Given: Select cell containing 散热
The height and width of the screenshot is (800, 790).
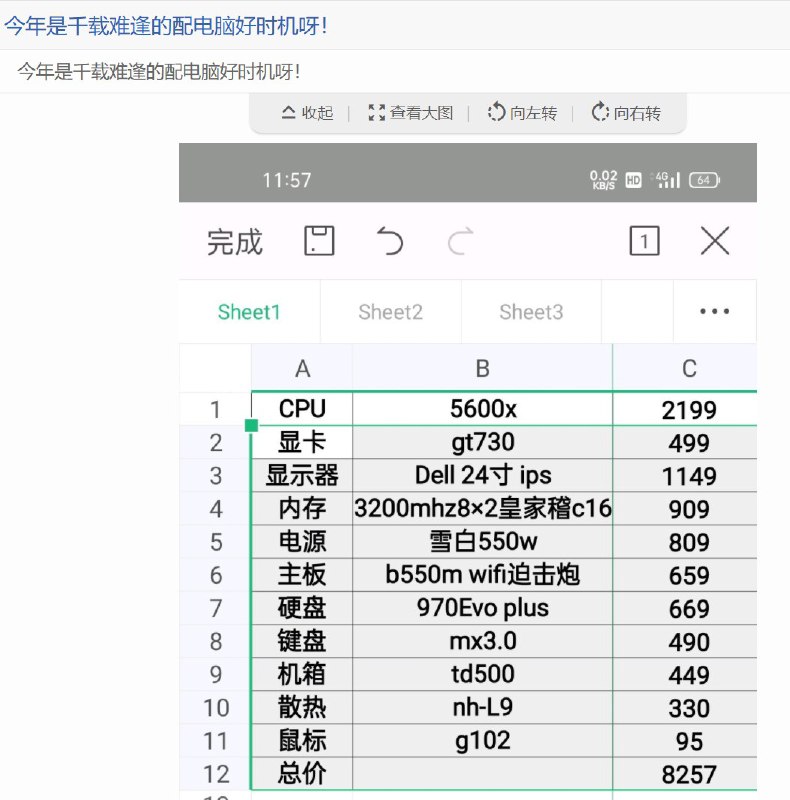Looking at the screenshot, I should pyautogui.click(x=302, y=707).
